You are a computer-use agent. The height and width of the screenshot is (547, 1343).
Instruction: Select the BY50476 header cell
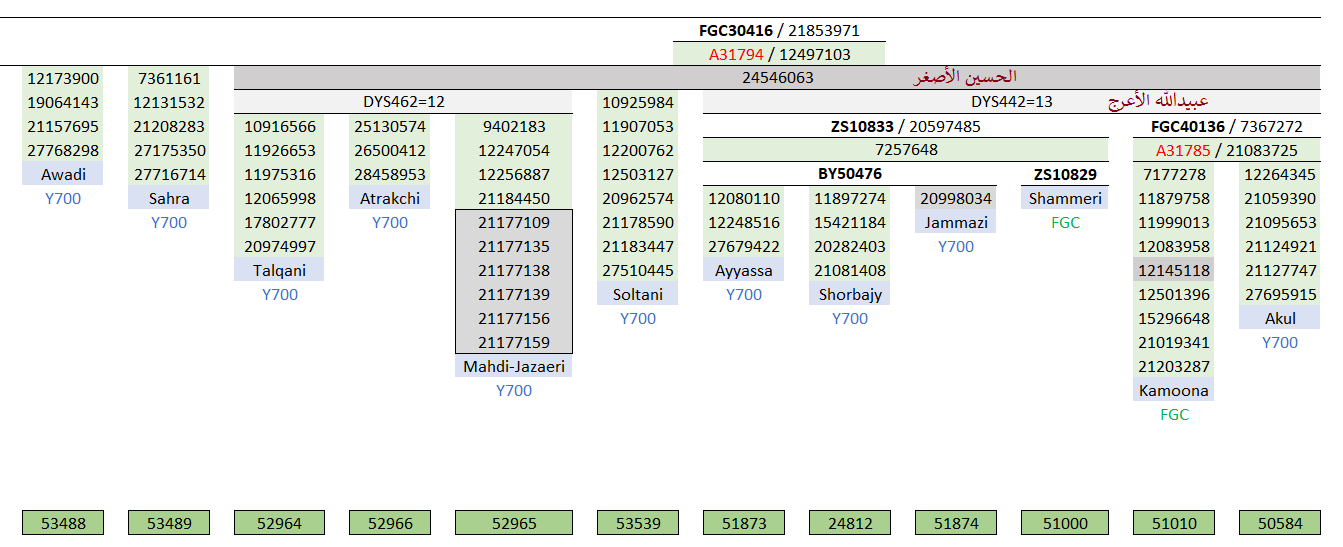[850, 174]
